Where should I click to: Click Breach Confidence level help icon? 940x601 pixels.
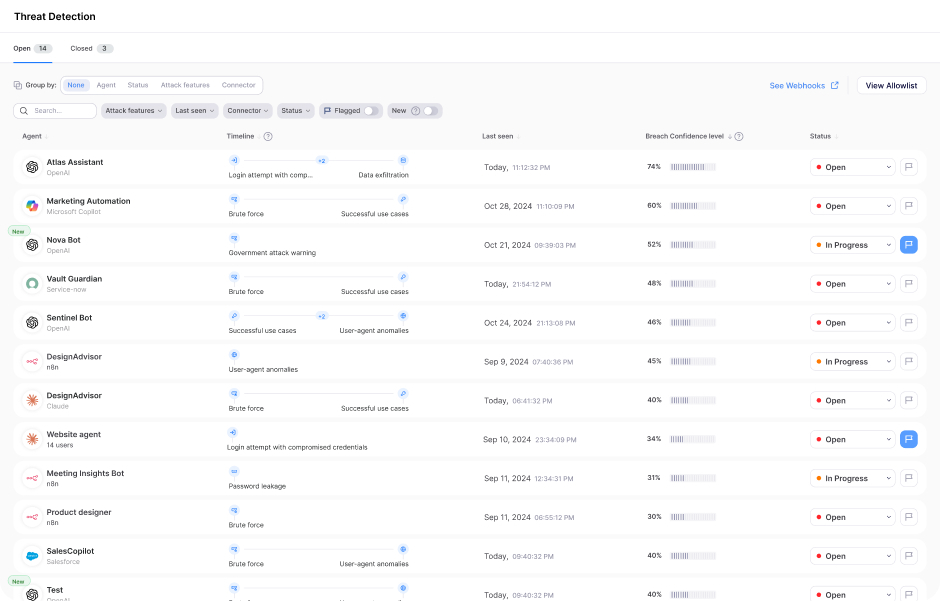tap(739, 137)
